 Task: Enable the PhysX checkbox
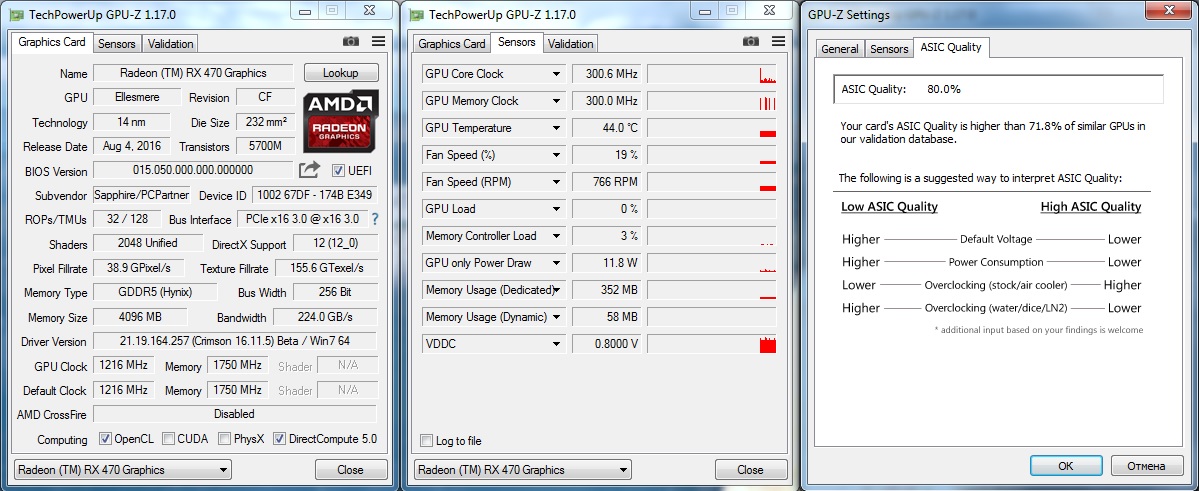[225, 439]
